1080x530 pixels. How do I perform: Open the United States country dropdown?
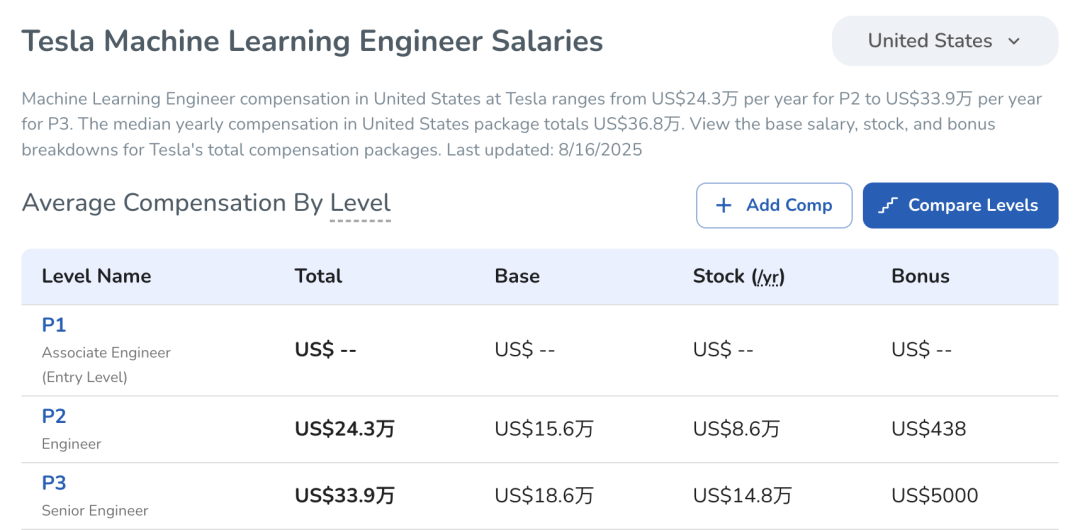coord(944,41)
